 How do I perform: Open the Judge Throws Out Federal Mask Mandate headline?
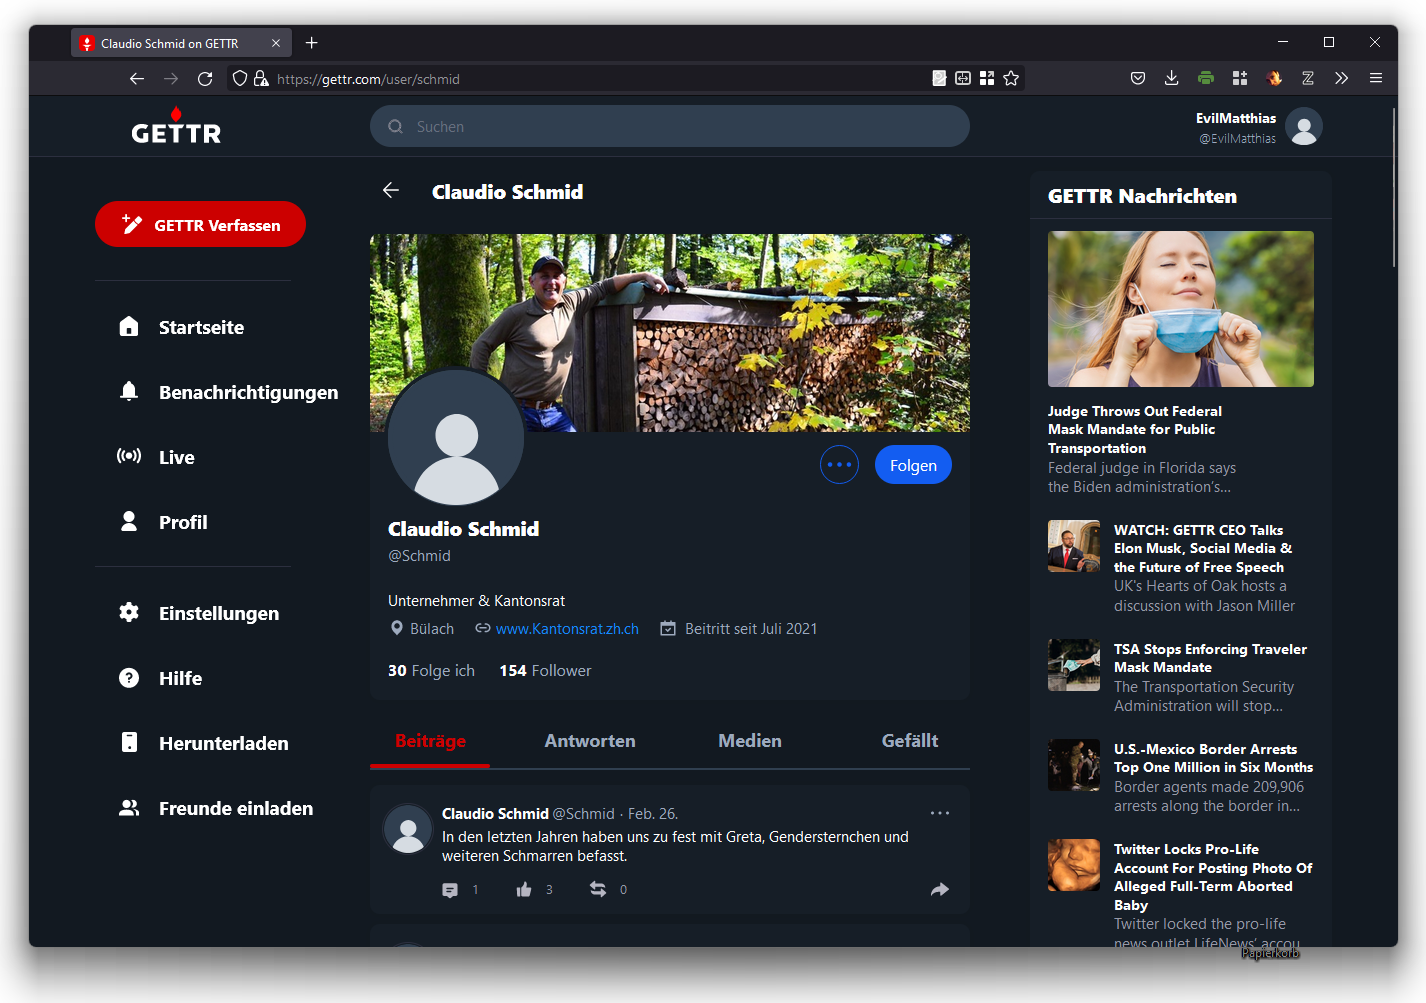(x=1135, y=429)
